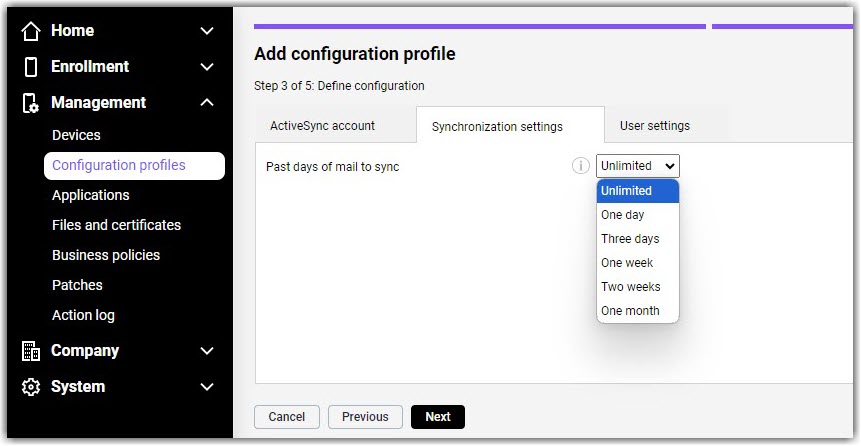Click the System gear icon
This screenshot has width=861, height=446.
(x=31, y=387)
